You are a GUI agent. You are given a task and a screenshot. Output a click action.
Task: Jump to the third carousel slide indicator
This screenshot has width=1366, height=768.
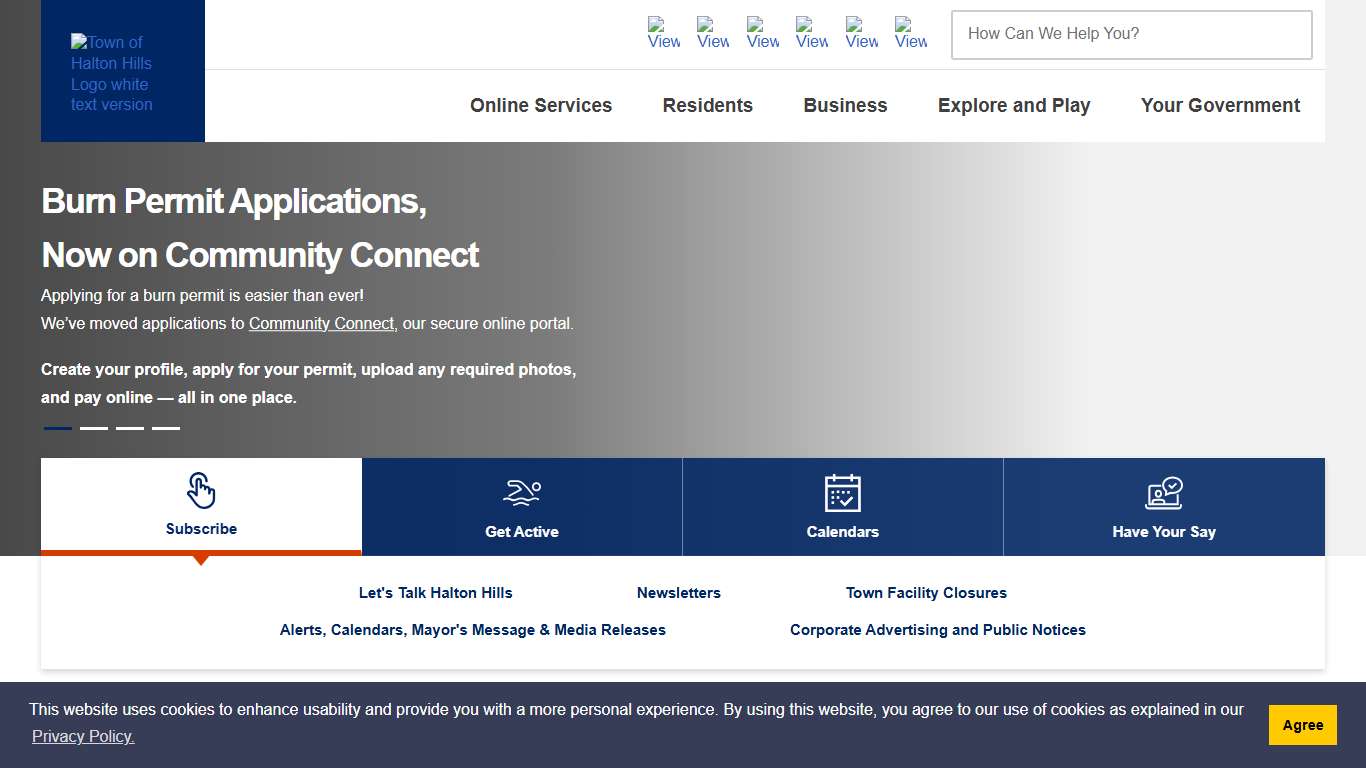pyautogui.click(x=130, y=428)
